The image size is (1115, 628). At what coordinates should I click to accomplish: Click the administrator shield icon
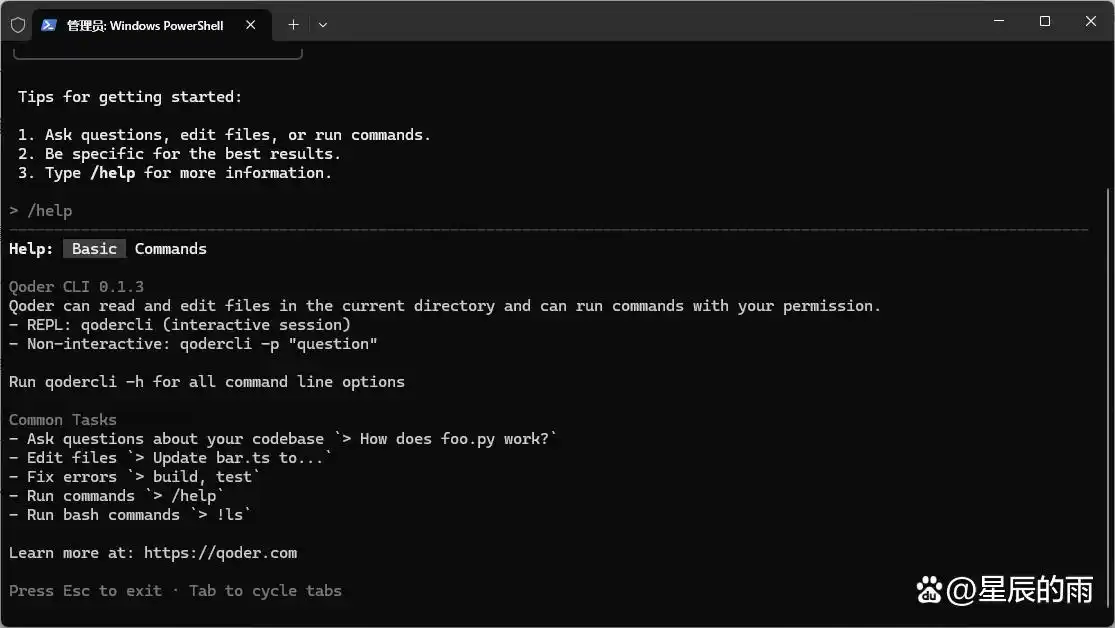coord(18,25)
